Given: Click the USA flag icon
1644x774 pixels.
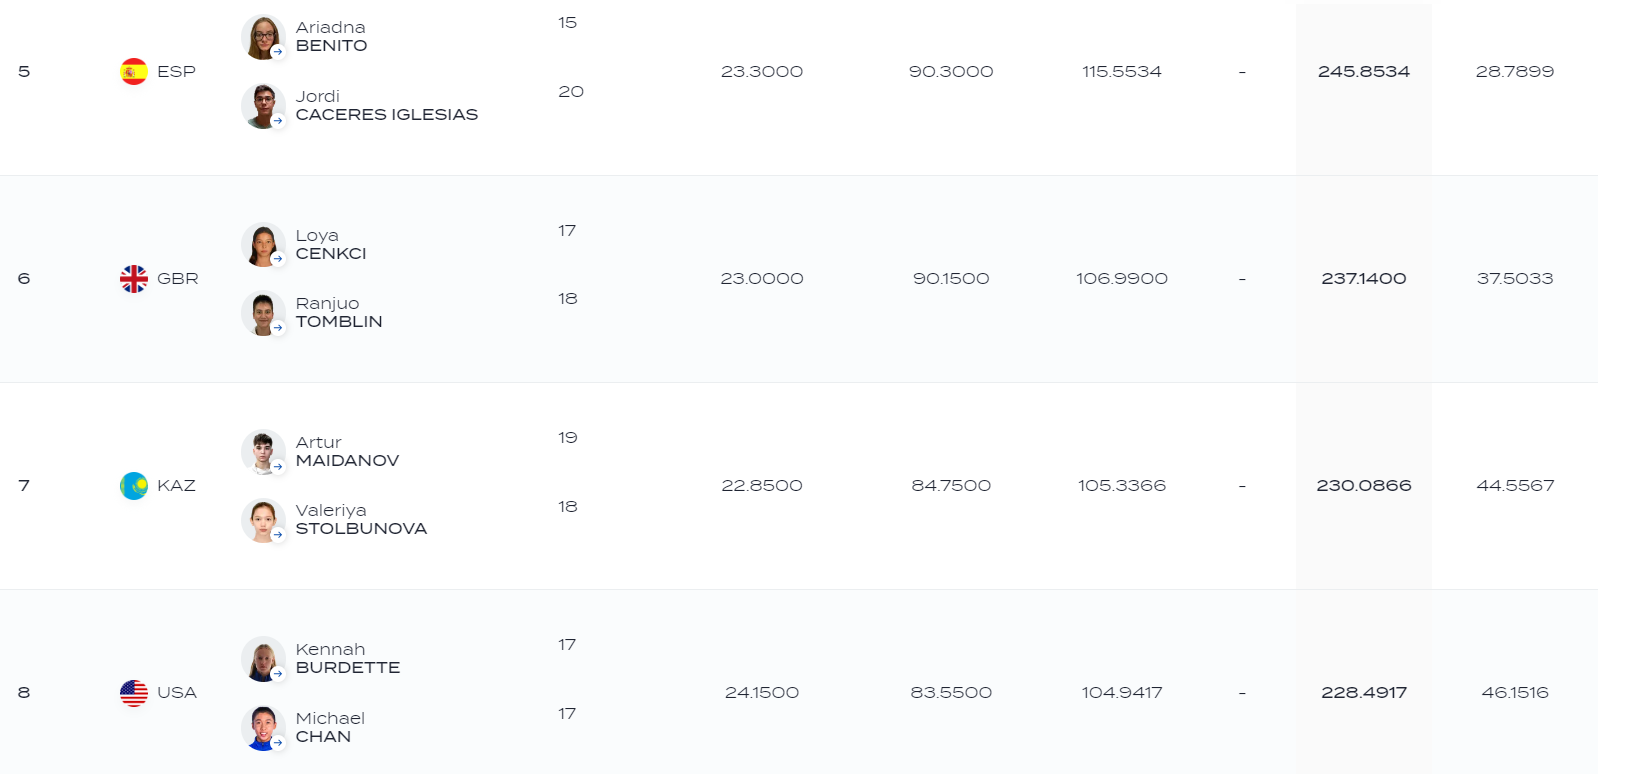Looking at the screenshot, I should pyautogui.click(x=134, y=693).
